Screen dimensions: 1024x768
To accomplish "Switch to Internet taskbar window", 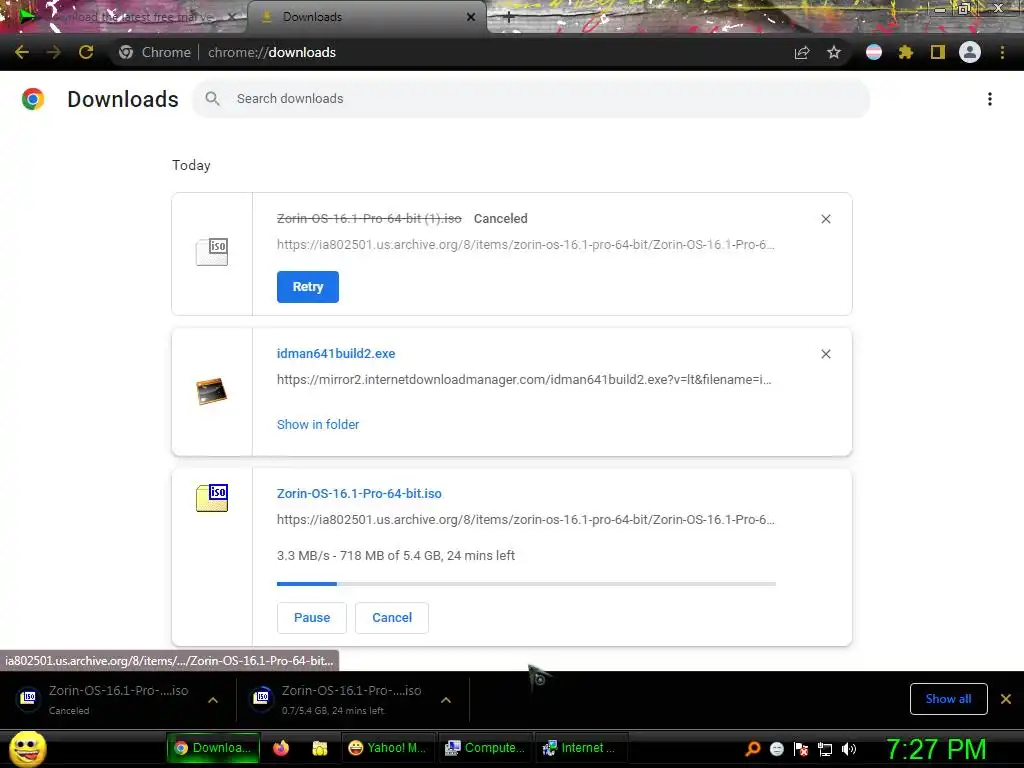I will click(x=580, y=748).
